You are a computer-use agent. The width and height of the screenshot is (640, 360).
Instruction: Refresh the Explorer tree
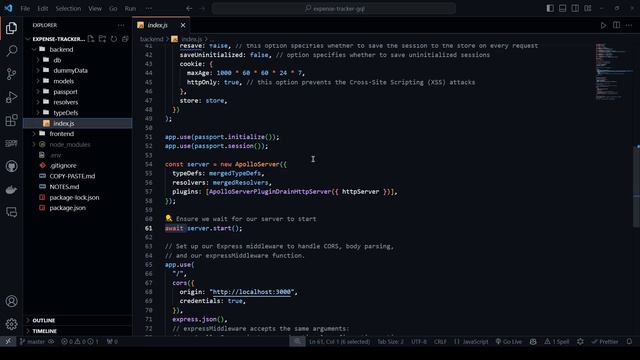[x=114, y=39]
